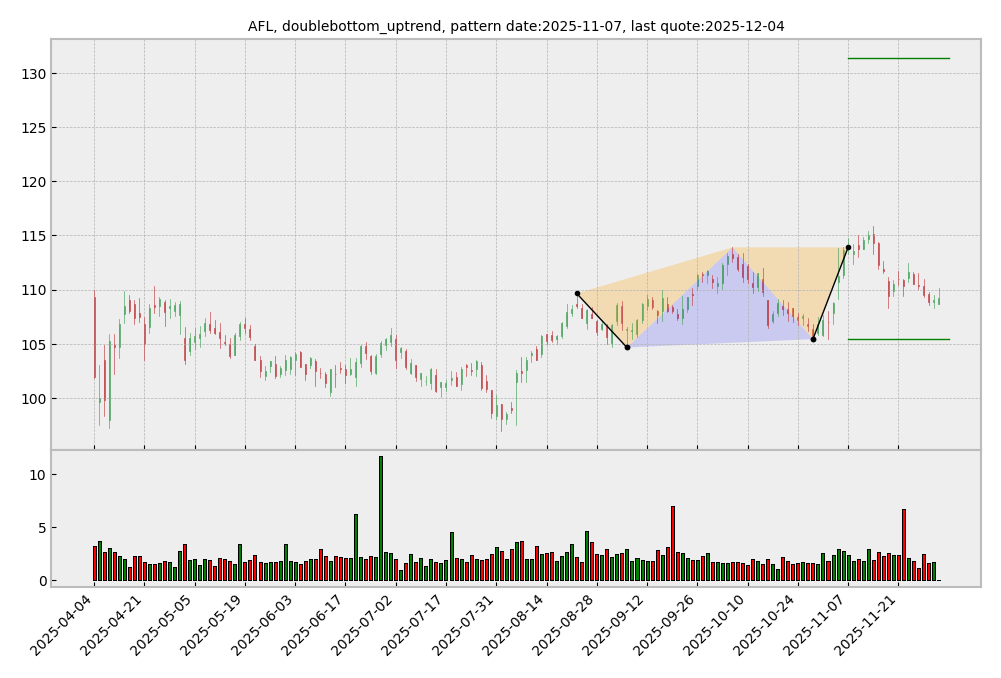Screen dimensions: 1001x678
Task: Click the upper green target line
Action: [898, 58]
